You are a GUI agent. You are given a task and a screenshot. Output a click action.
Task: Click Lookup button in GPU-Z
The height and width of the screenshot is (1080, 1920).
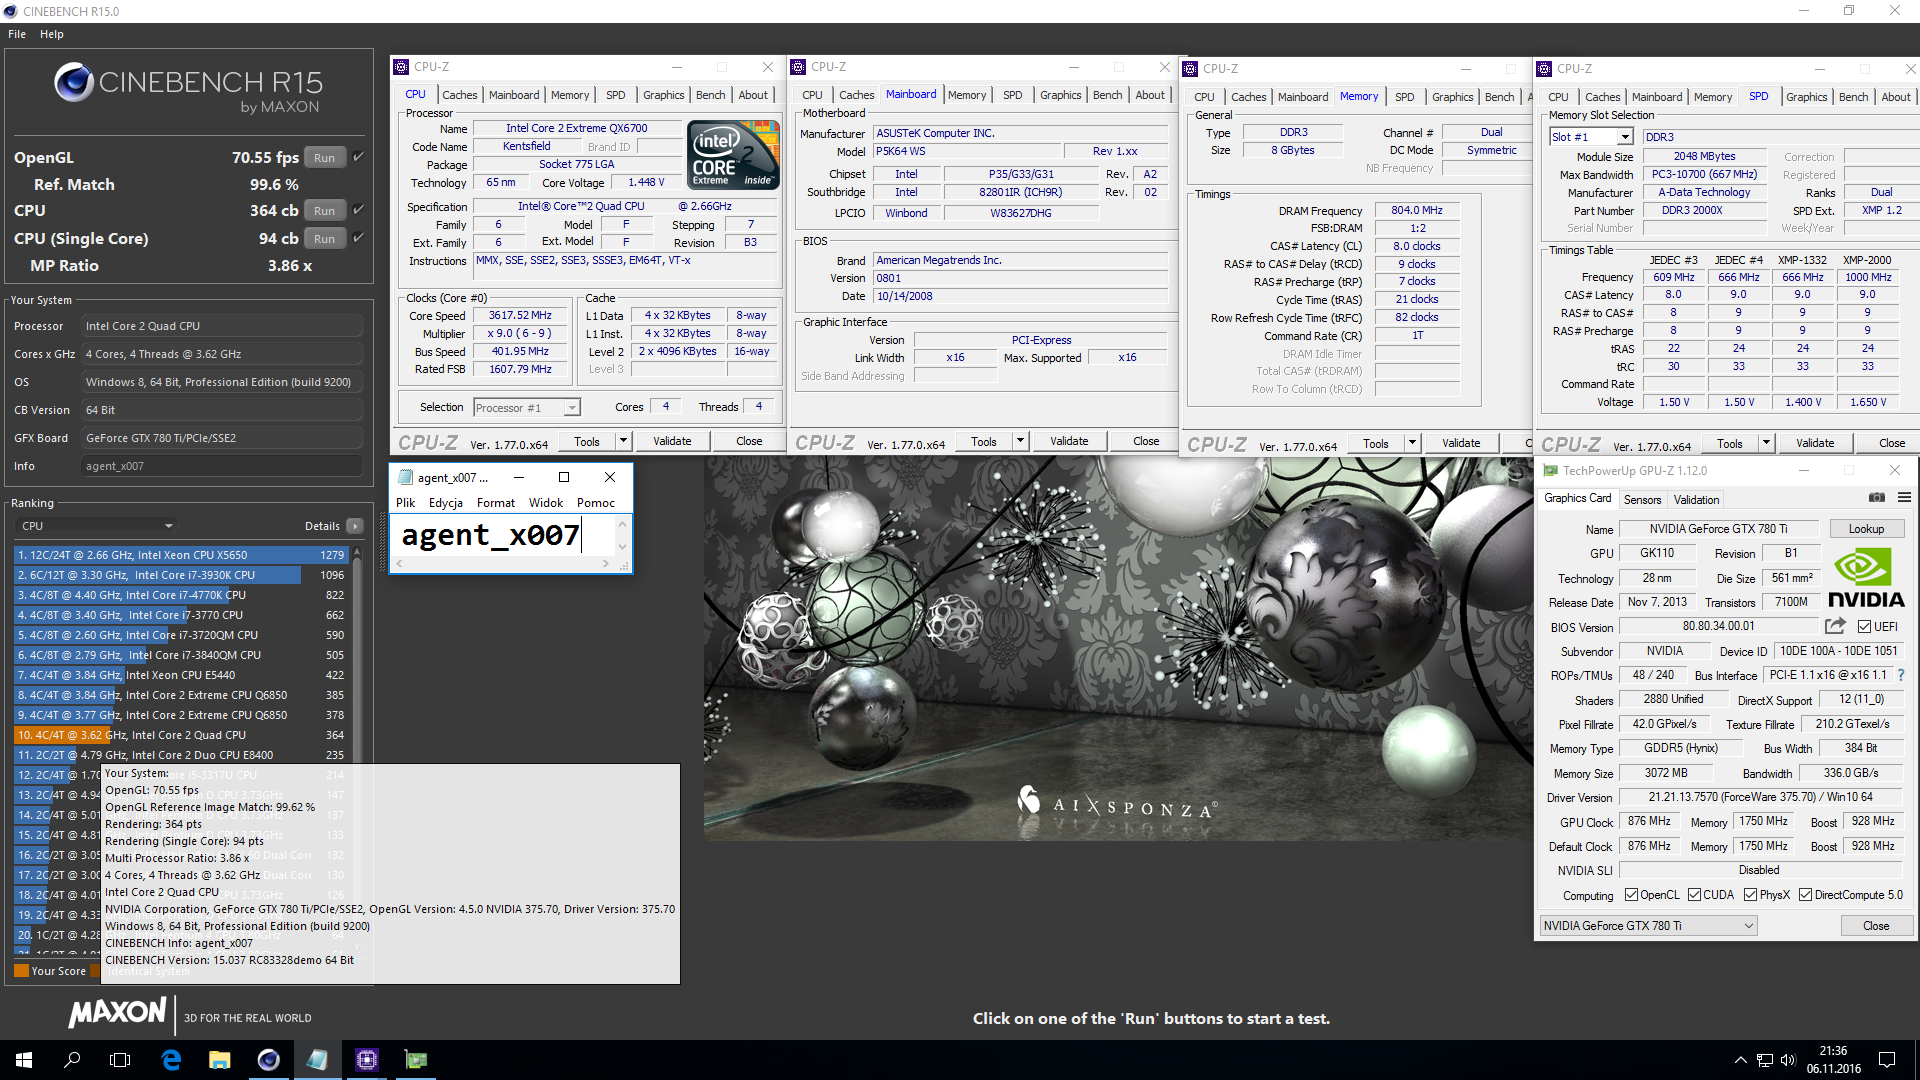(x=1866, y=529)
